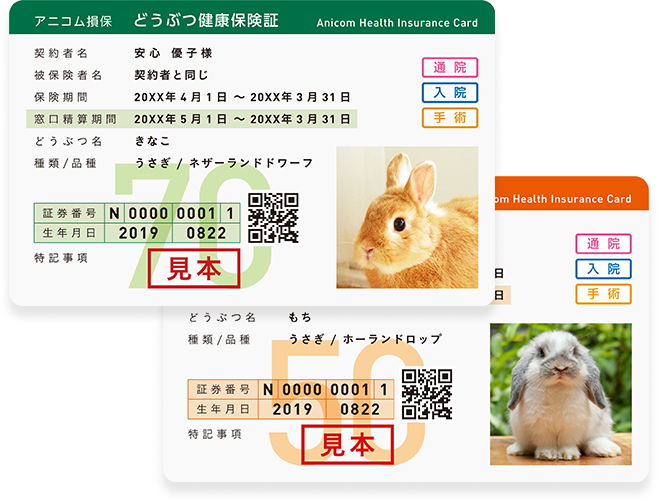Click the 証券番号 label on orange card

coord(223,390)
